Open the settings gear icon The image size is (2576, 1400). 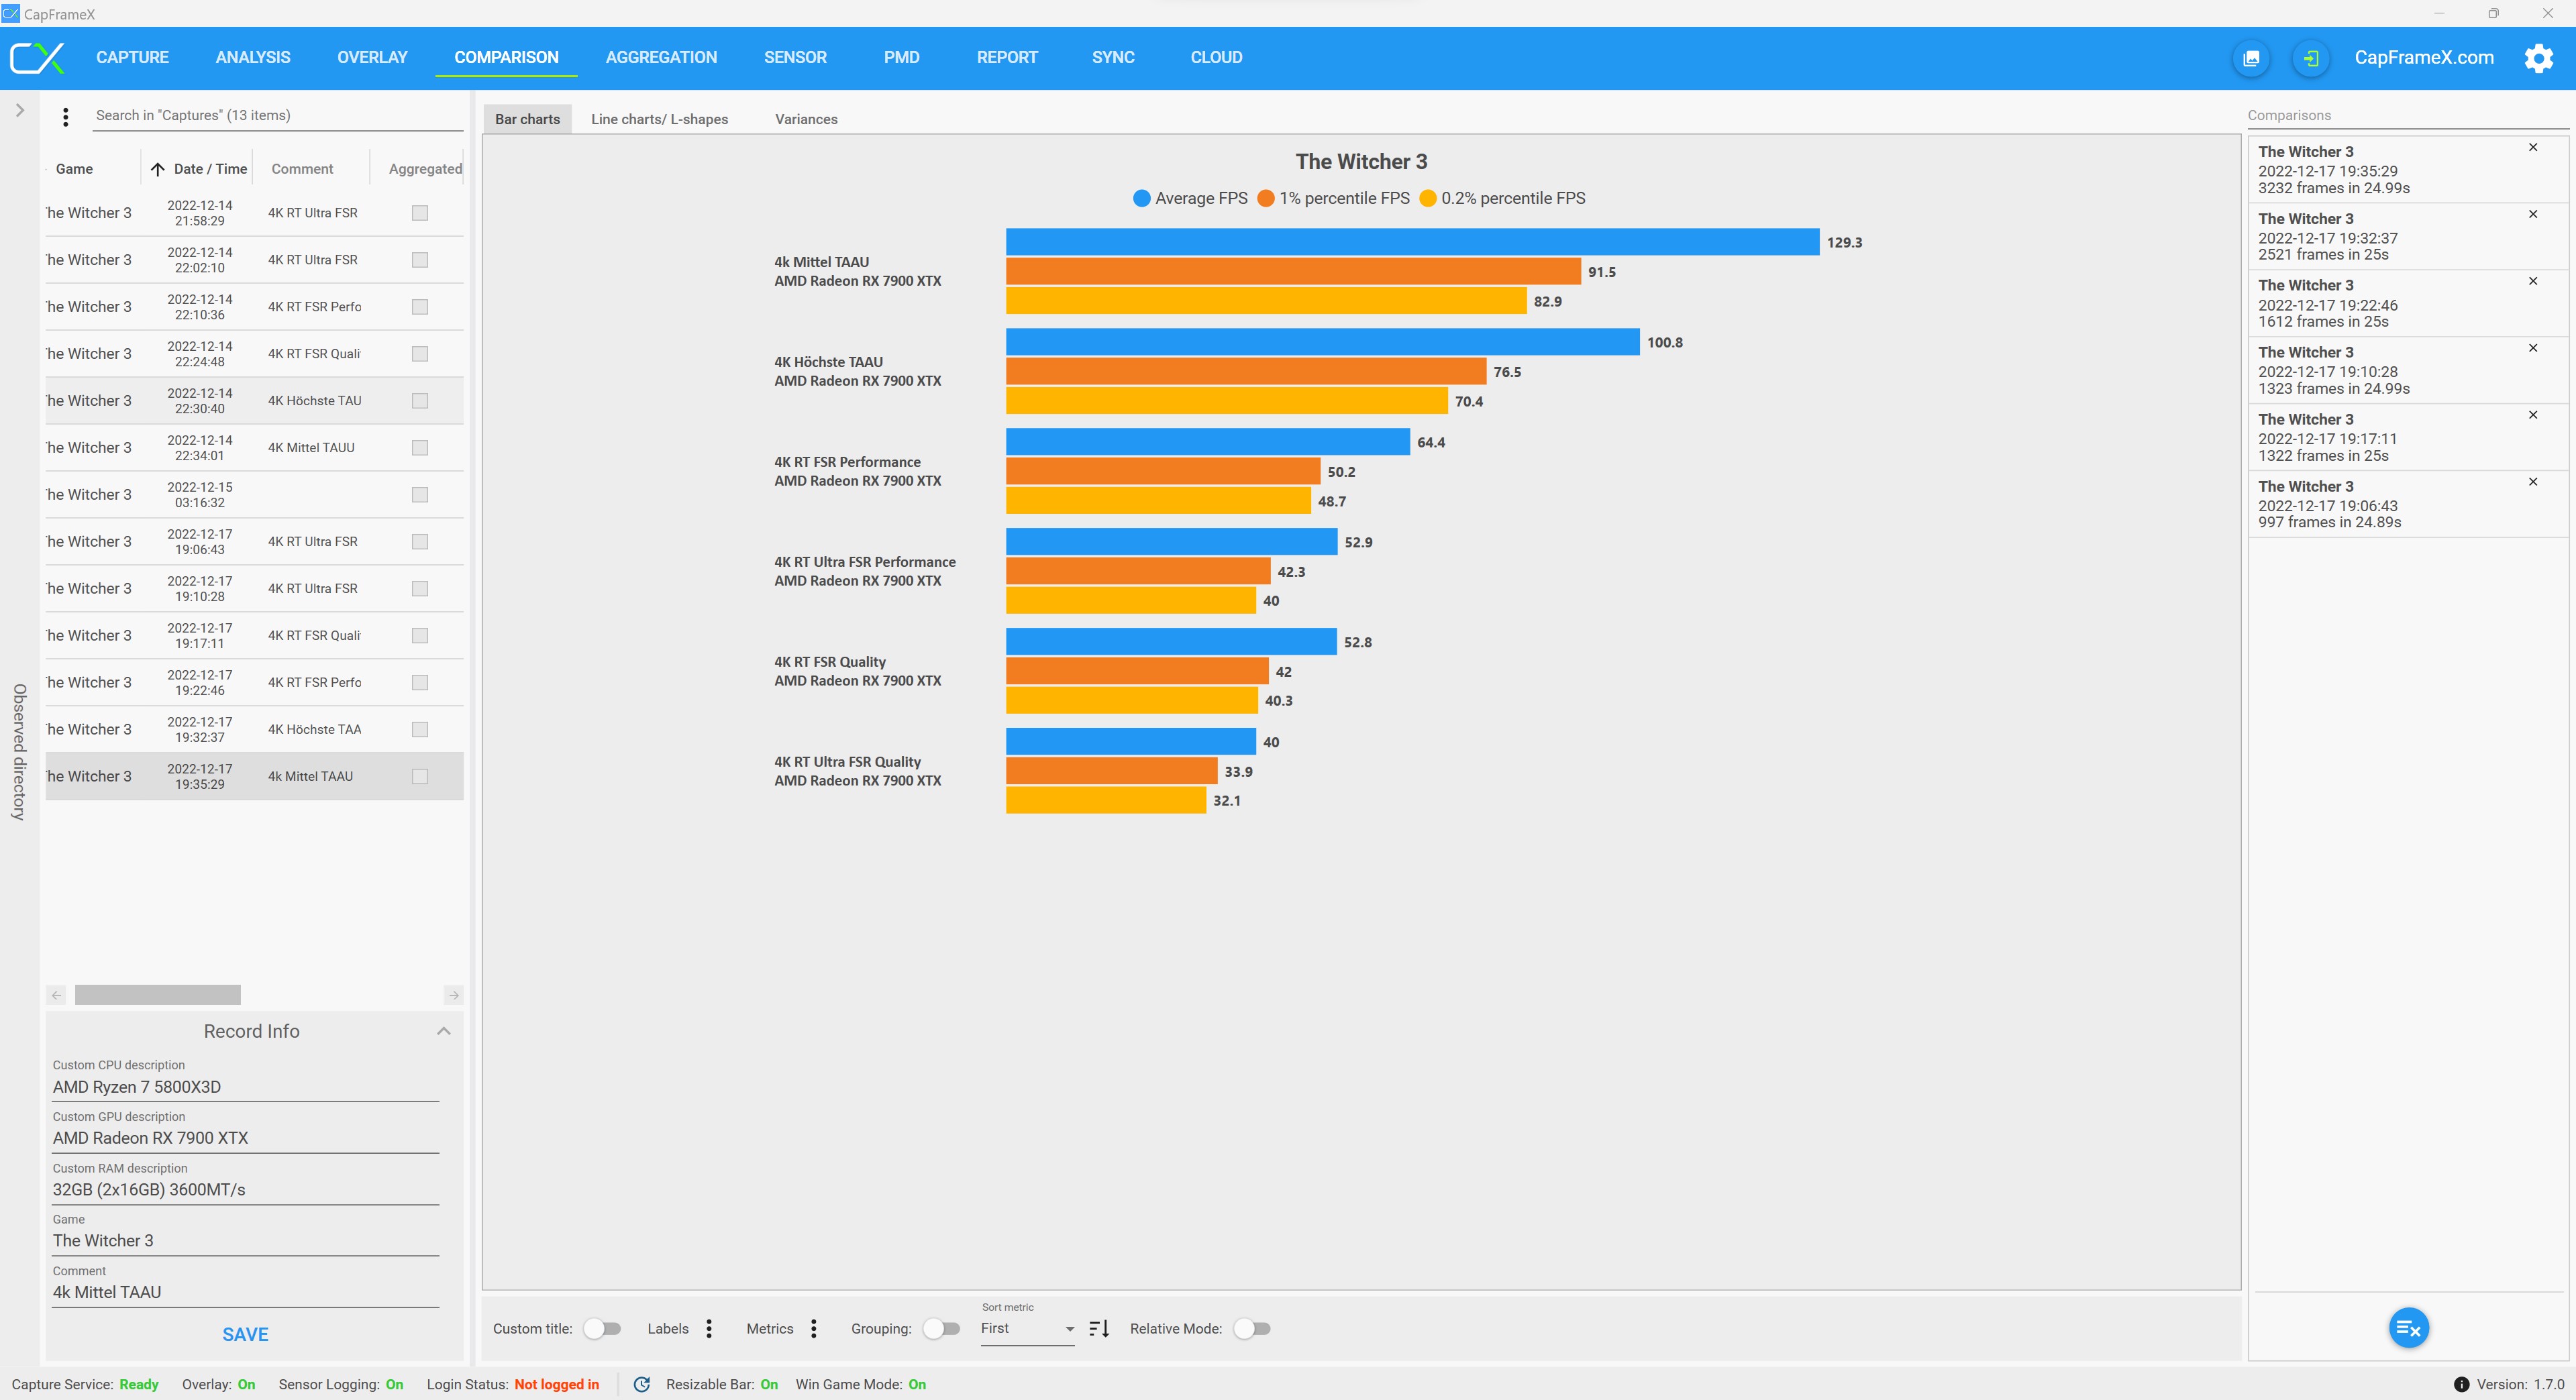2538,58
